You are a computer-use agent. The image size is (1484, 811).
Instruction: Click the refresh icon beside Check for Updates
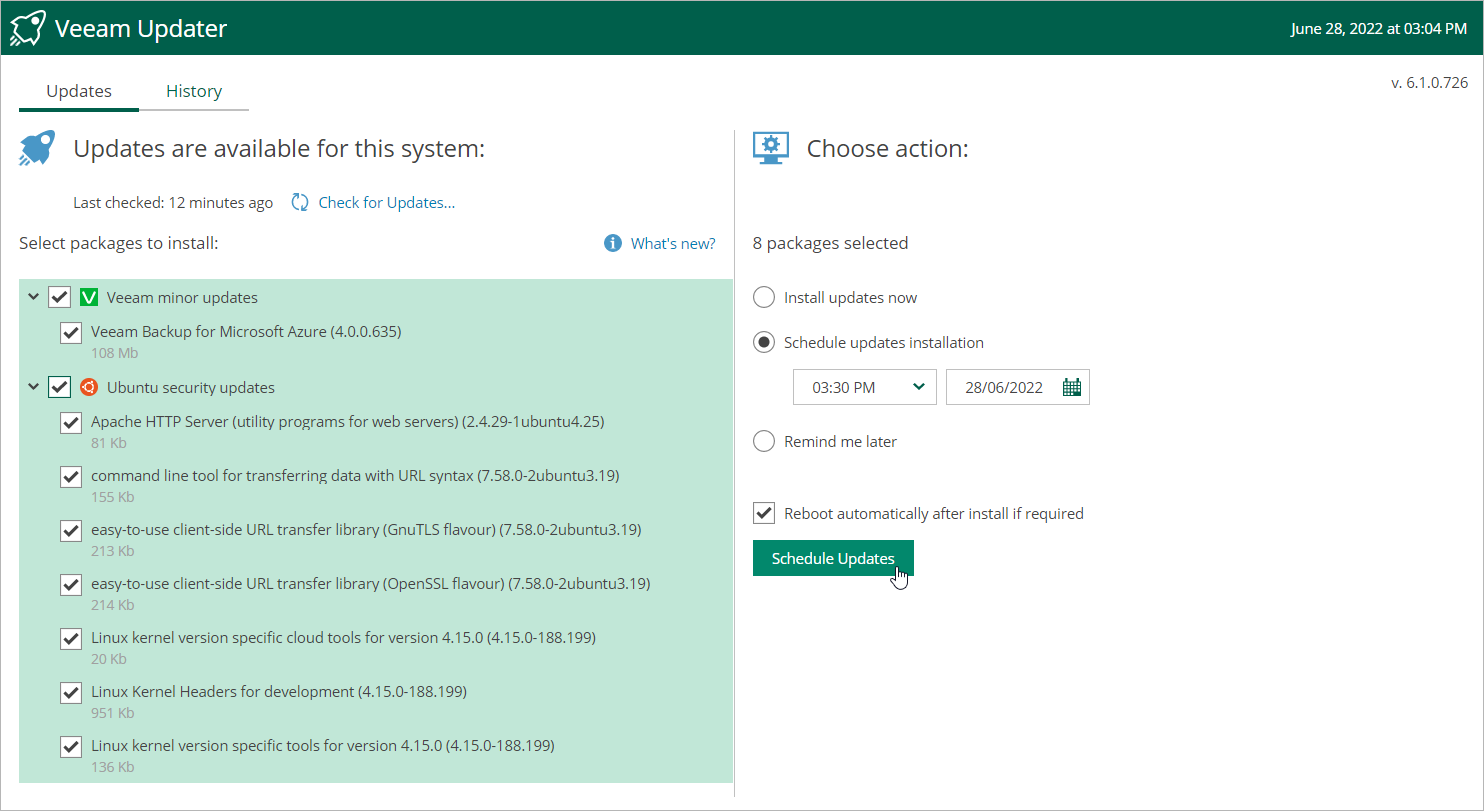[x=300, y=203]
